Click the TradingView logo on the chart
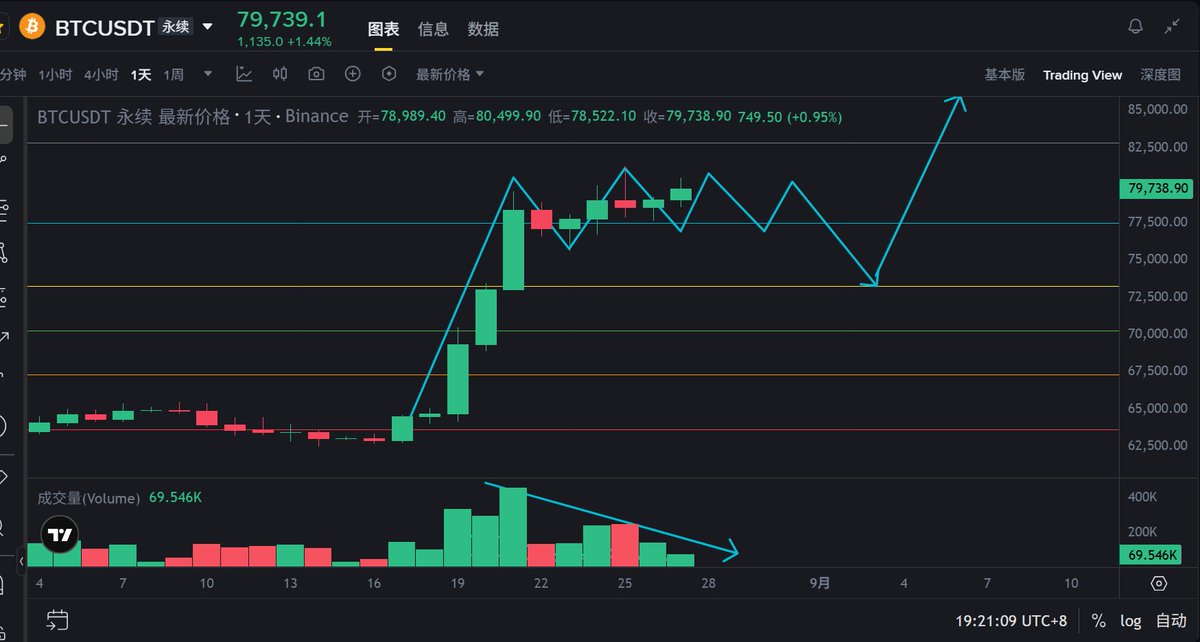1200x642 pixels. 60,535
